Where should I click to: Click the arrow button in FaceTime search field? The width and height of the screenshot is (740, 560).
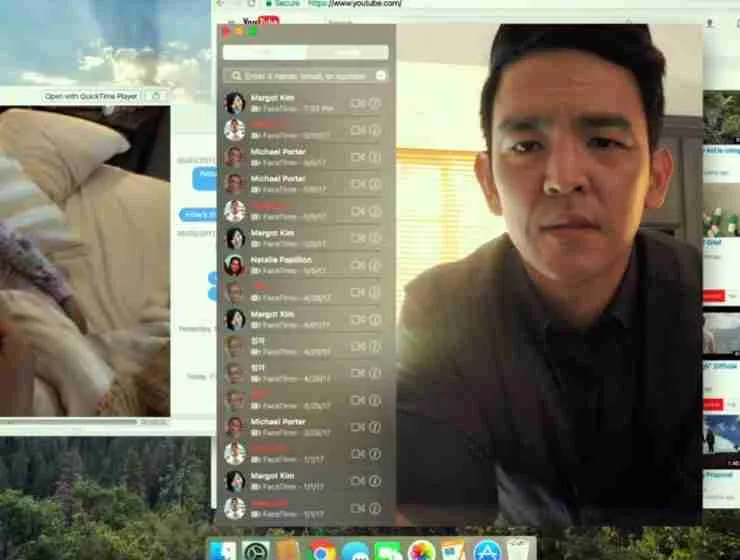click(x=380, y=76)
